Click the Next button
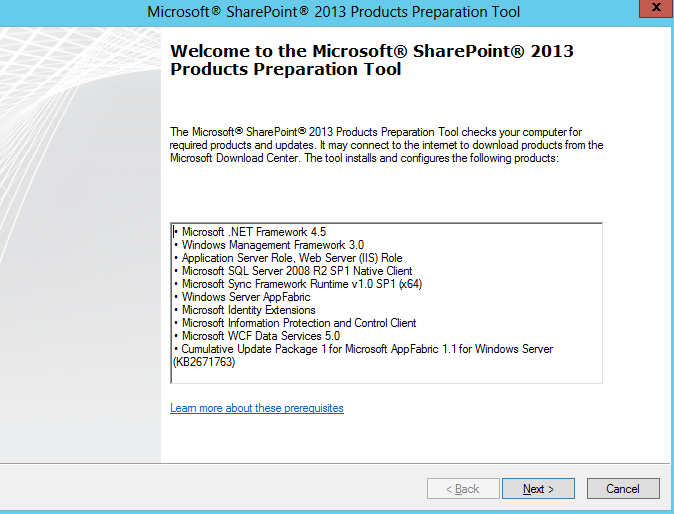 [x=538, y=489]
